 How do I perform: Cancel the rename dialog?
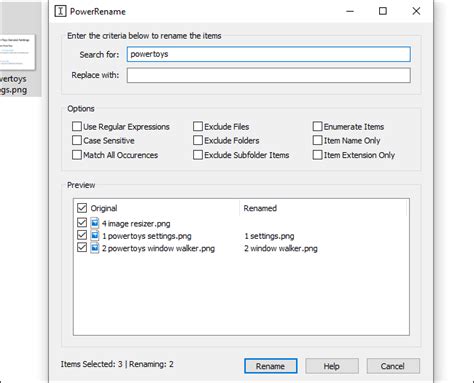393,366
